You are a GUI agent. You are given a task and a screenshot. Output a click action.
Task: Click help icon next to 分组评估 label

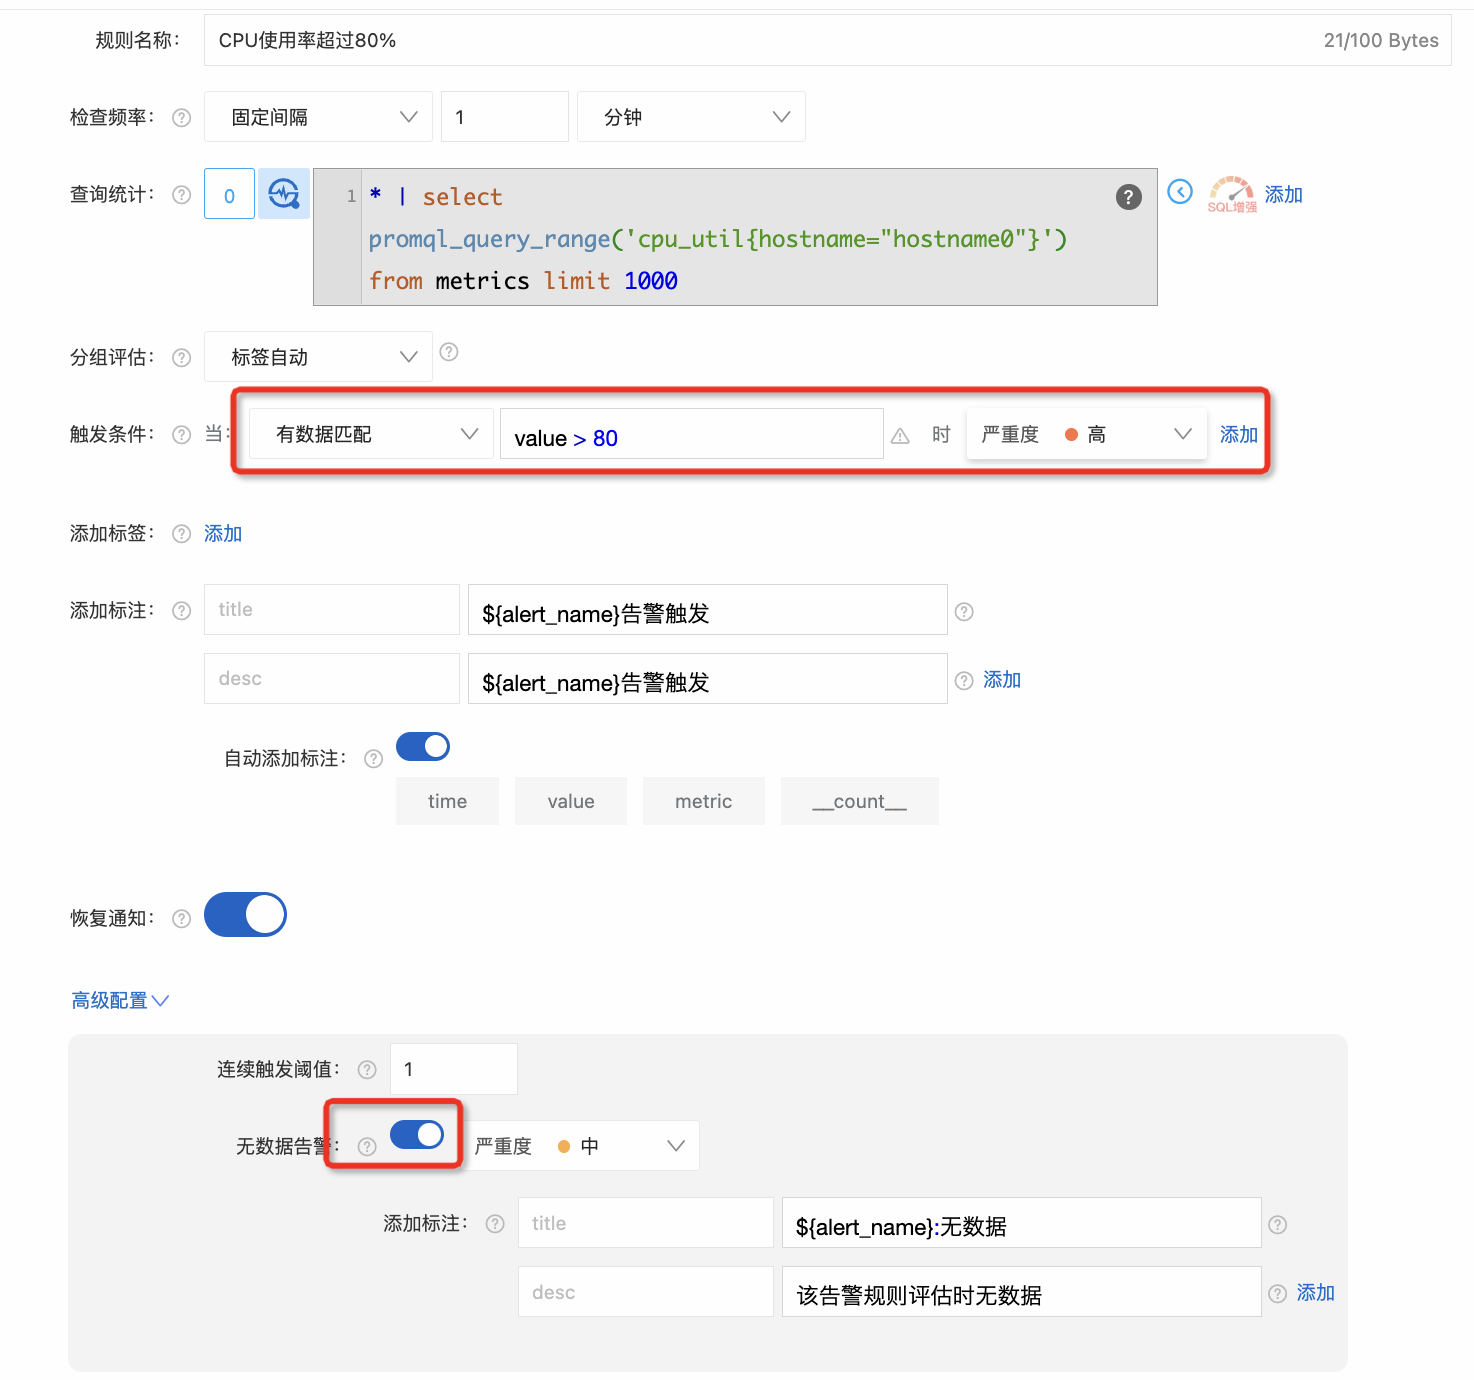pos(181,358)
